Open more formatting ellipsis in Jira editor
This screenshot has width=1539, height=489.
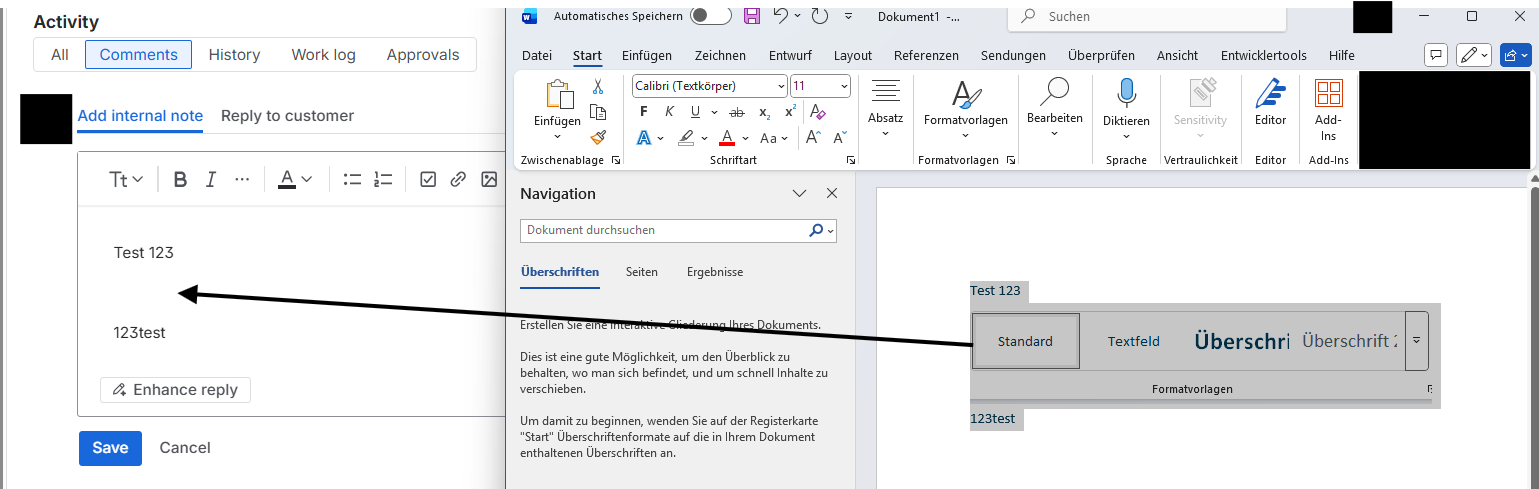tap(241, 179)
